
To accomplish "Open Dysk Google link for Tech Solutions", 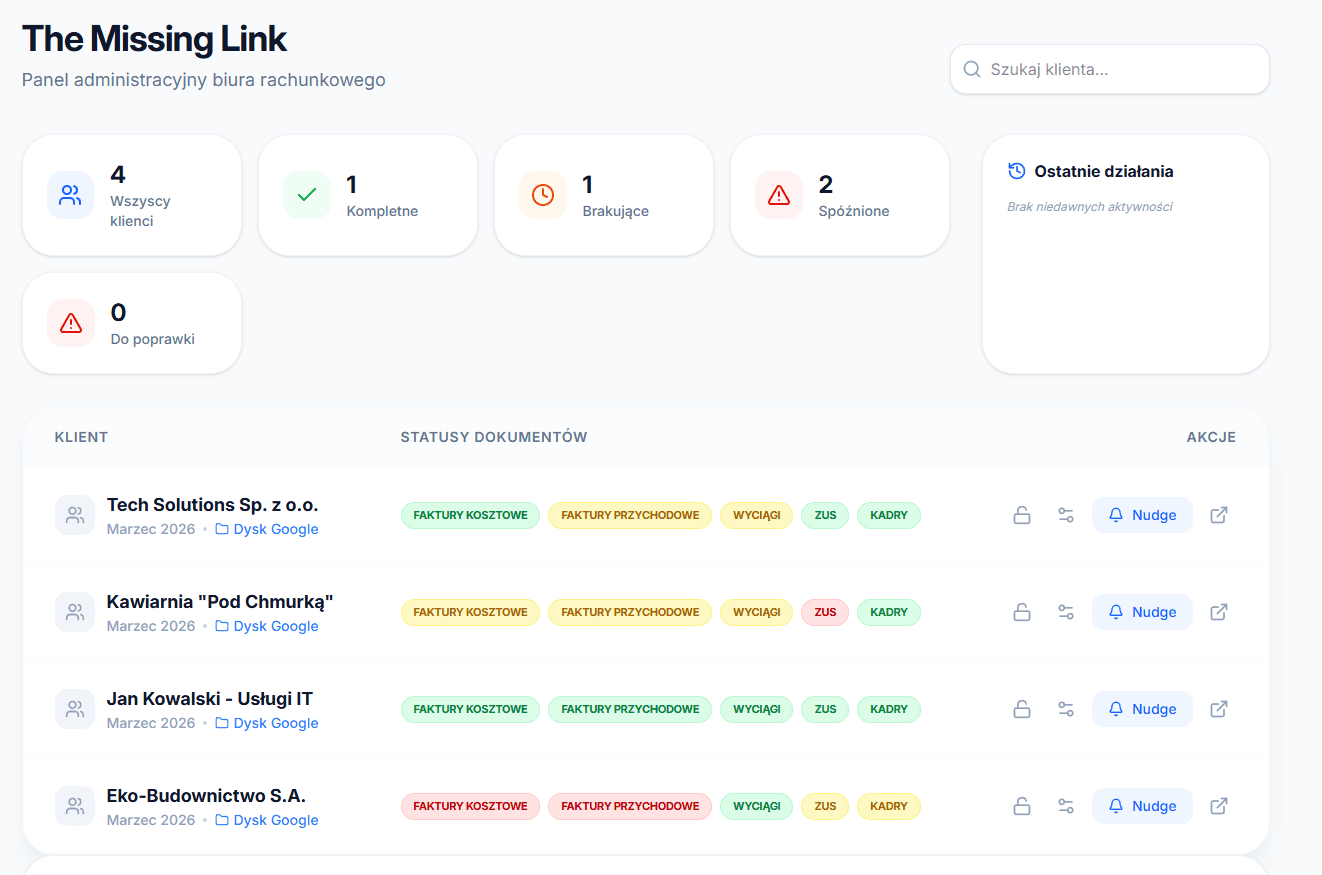I will 267,529.
